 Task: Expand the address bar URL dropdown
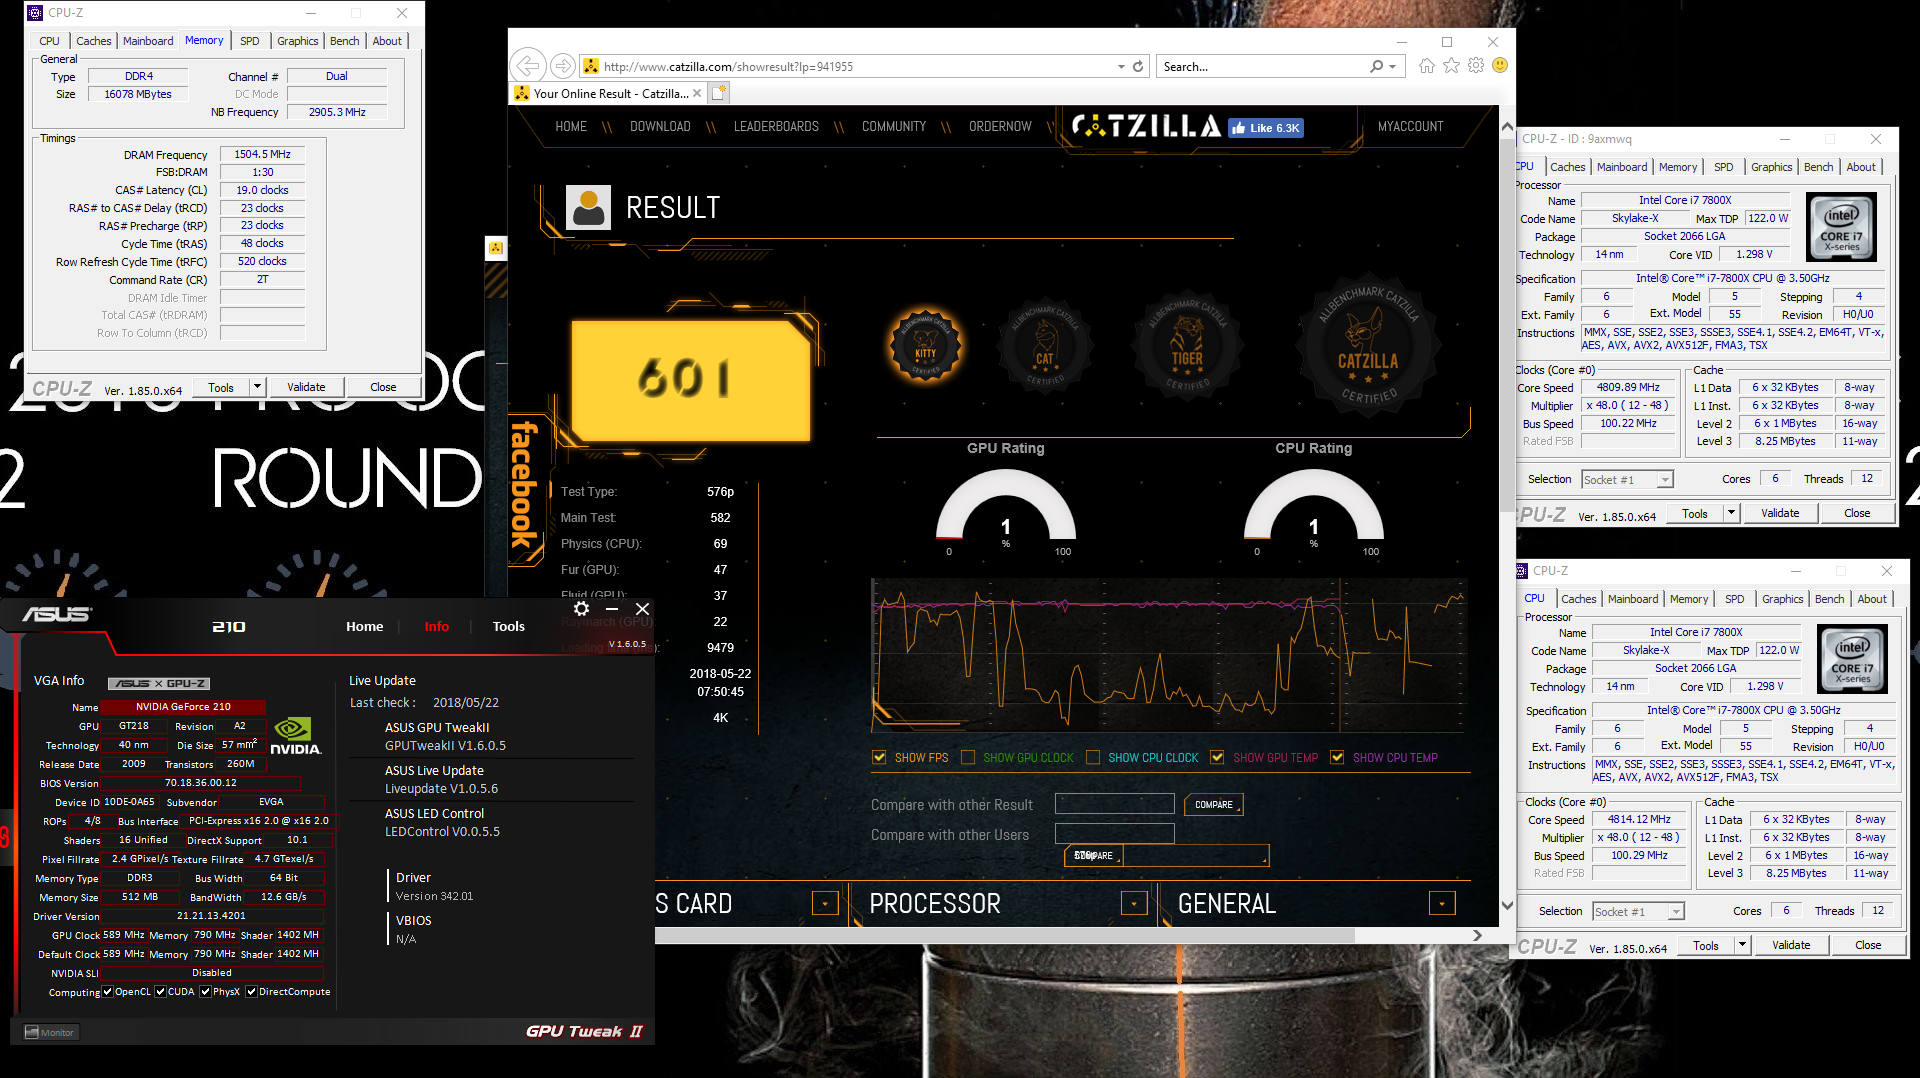1120,66
